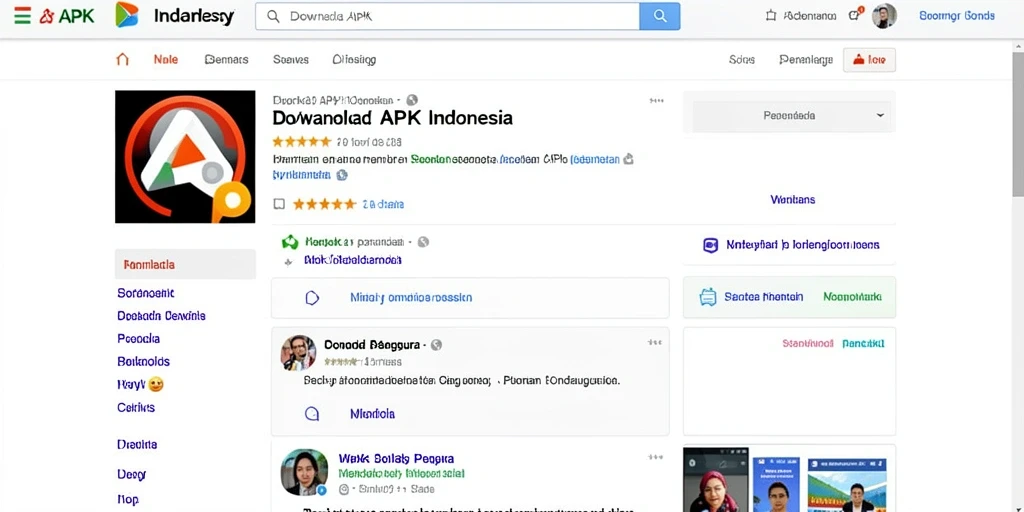Select 'Doeiadn Cewinla' in the sidebar

pyautogui.click(x=161, y=316)
